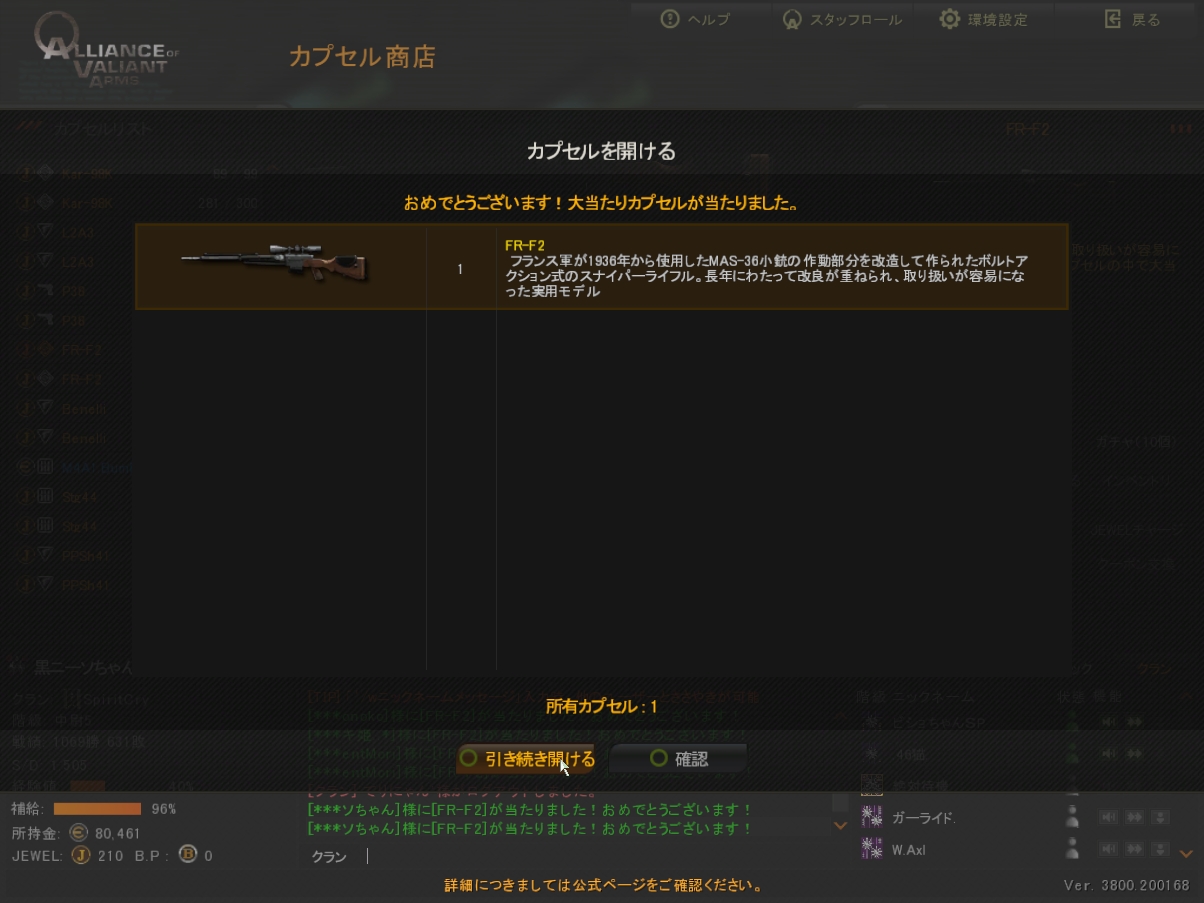Screen dimensions: 1204x903
Task: Click the JEWEL coin icon
Action: (x=81, y=855)
